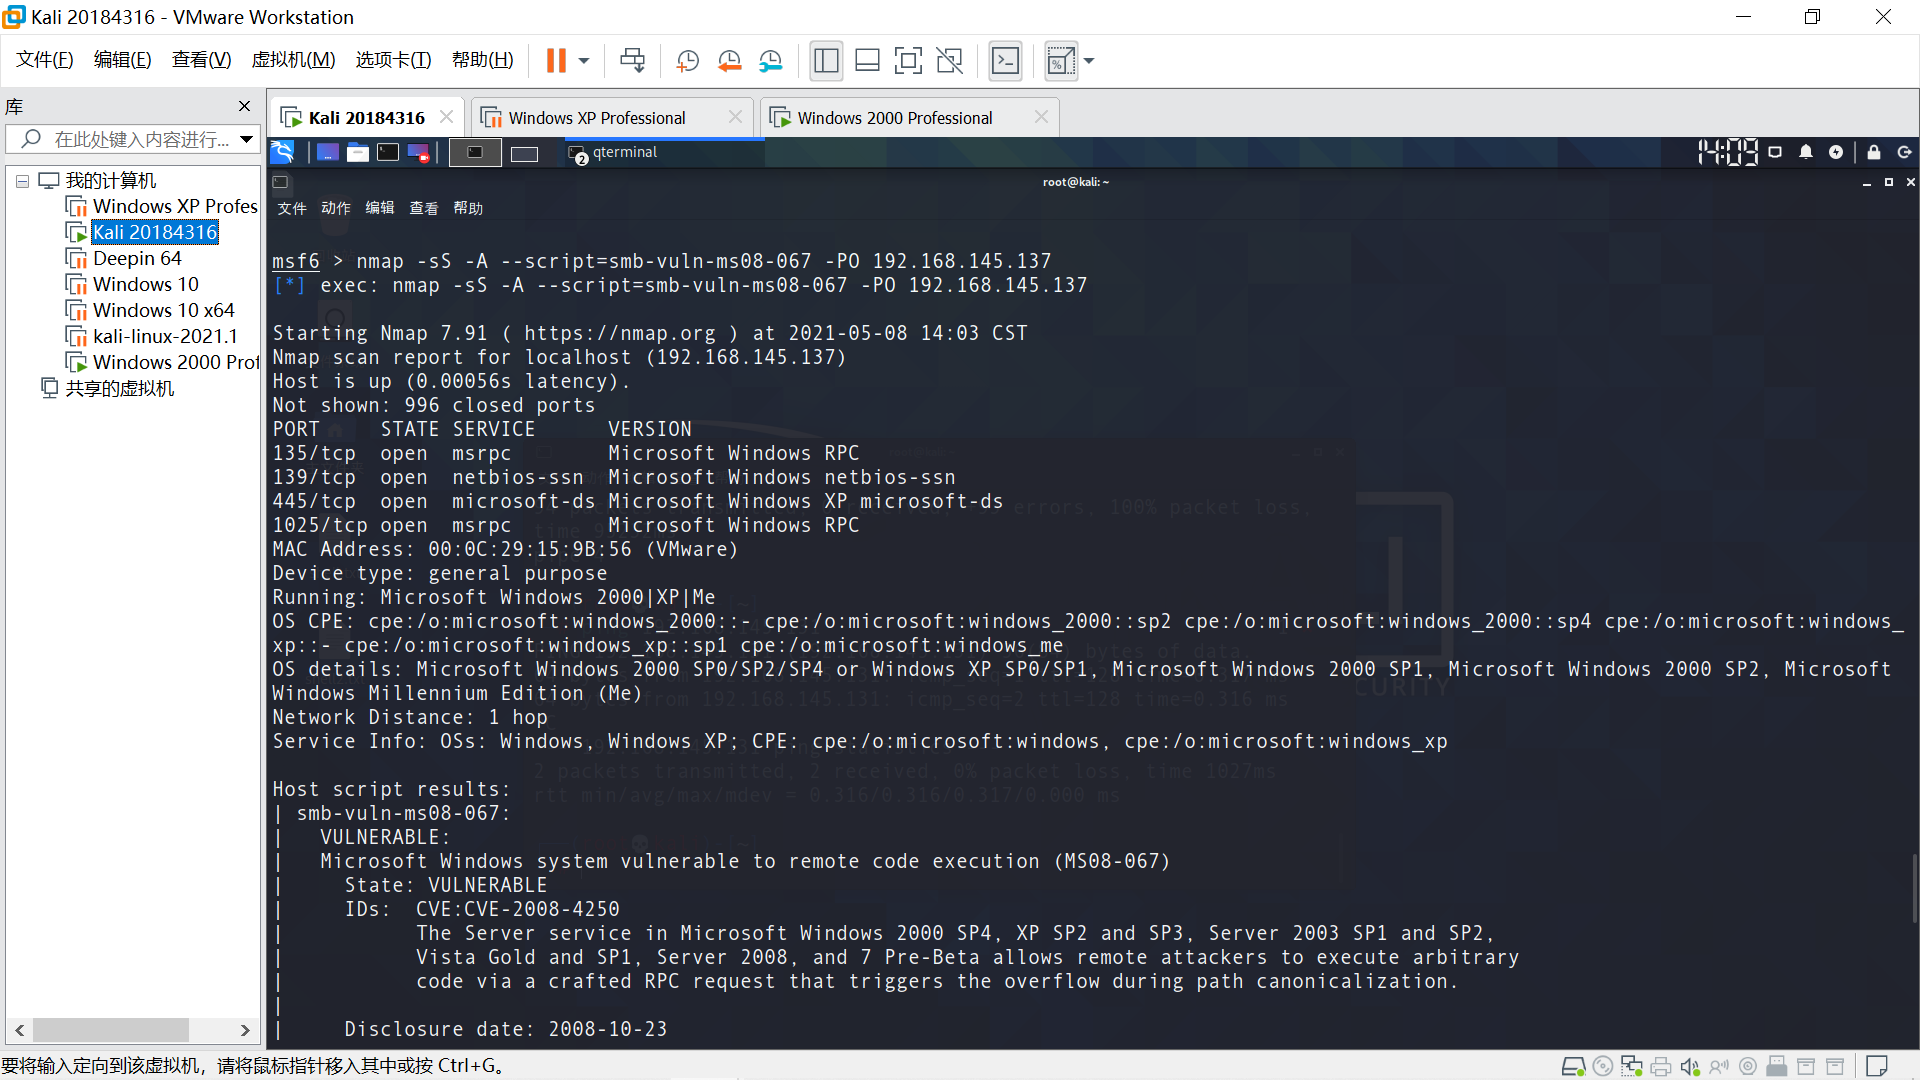The height and width of the screenshot is (1080, 1920).
Task: Open the library search filter dropdown
Action: point(246,139)
